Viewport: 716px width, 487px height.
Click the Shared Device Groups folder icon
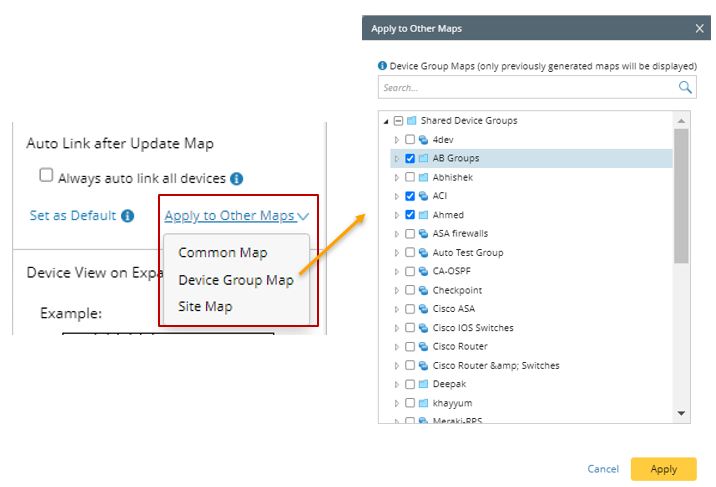pyautogui.click(x=411, y=120)
